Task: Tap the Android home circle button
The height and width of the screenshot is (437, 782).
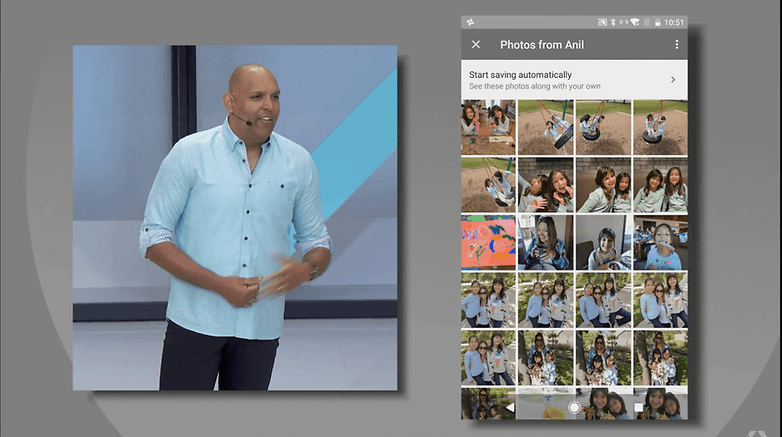Action: [x=574, y=408]
